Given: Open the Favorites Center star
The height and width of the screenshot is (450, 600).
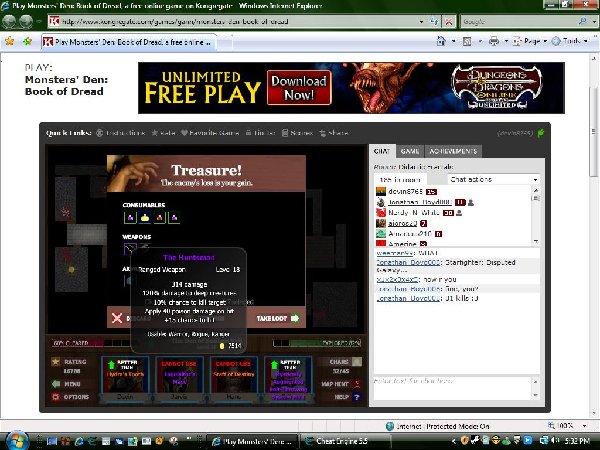Looking at the screenshot, I should [10, 41].
